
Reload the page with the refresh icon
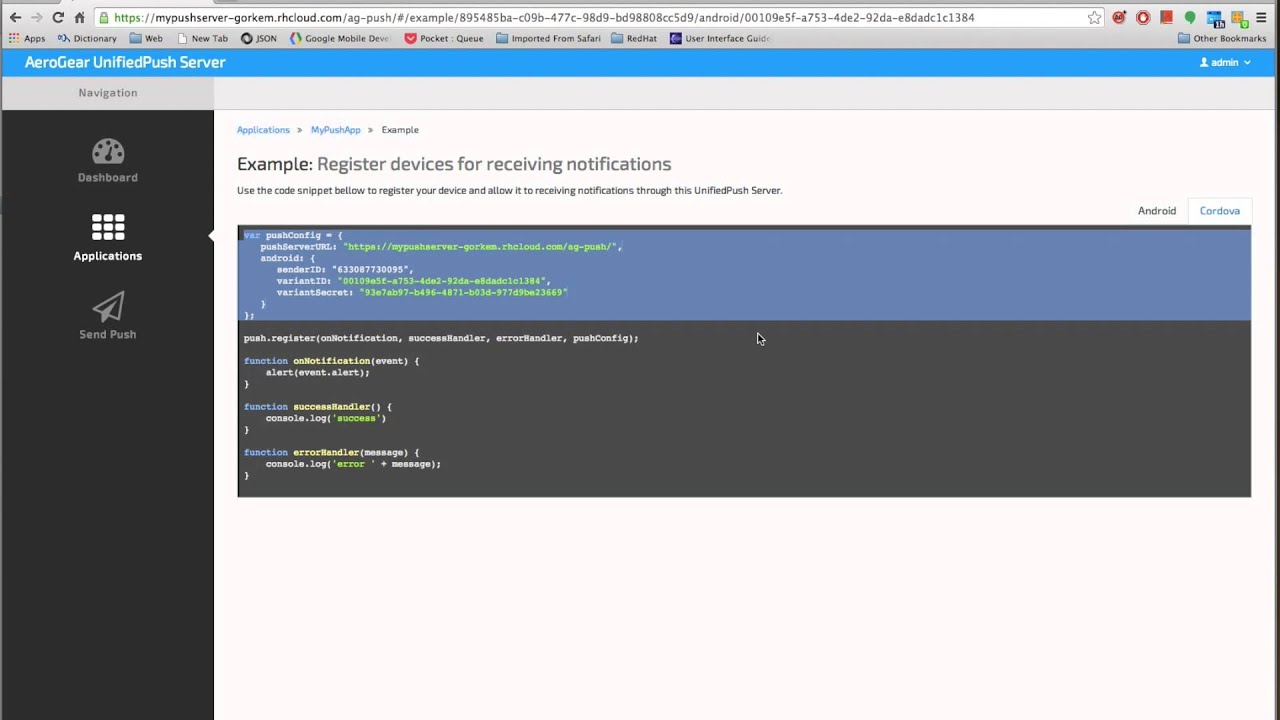pos(58,17)
